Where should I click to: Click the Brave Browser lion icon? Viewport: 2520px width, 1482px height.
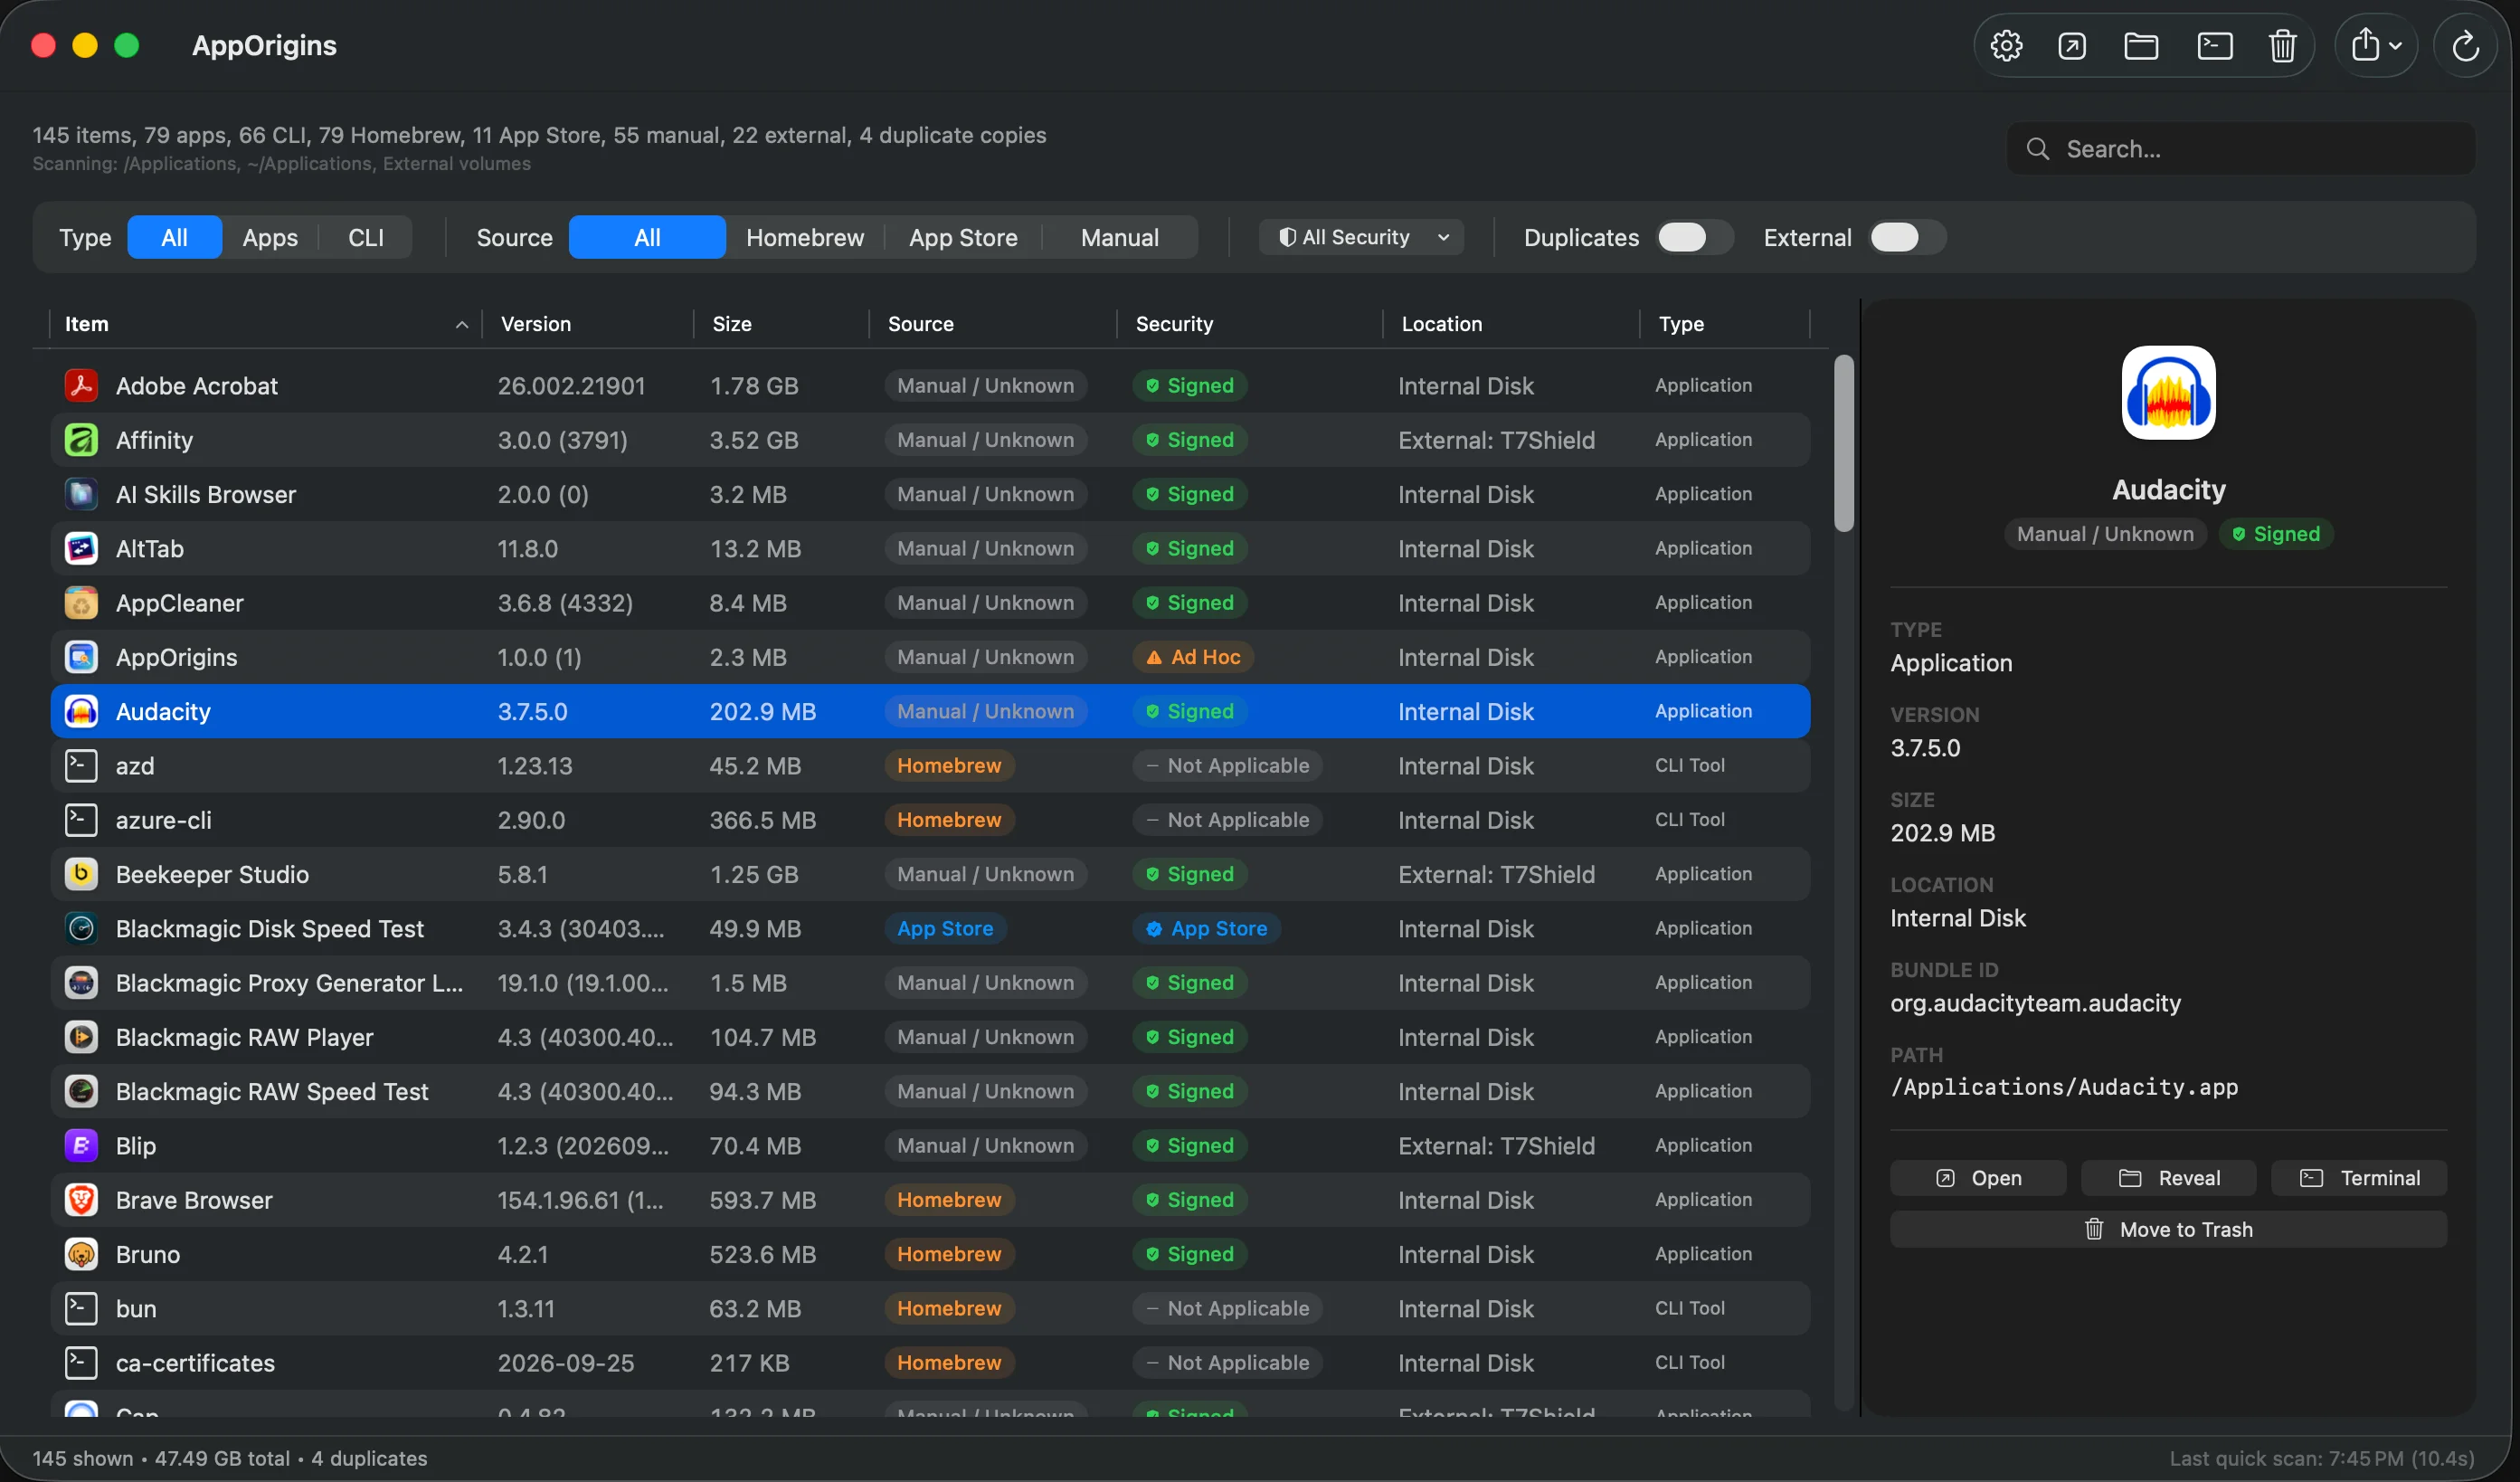click(81, 1200)
